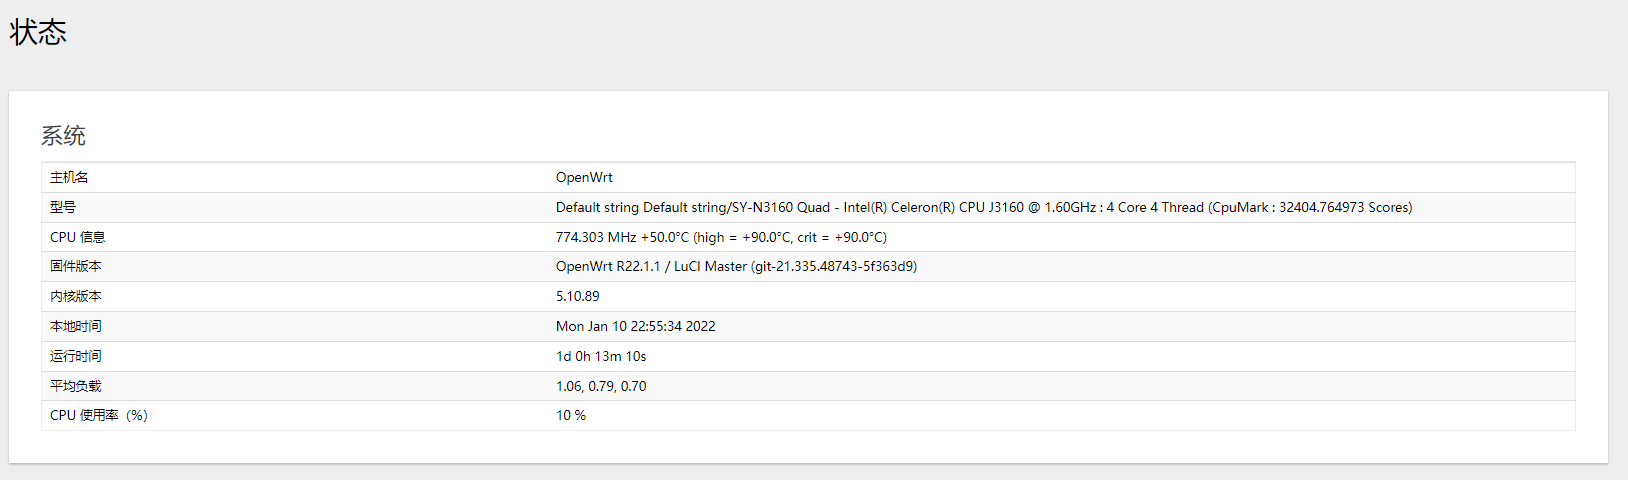
Task: Click the Mon Jan 10 local time value
Action: (636, 326)
